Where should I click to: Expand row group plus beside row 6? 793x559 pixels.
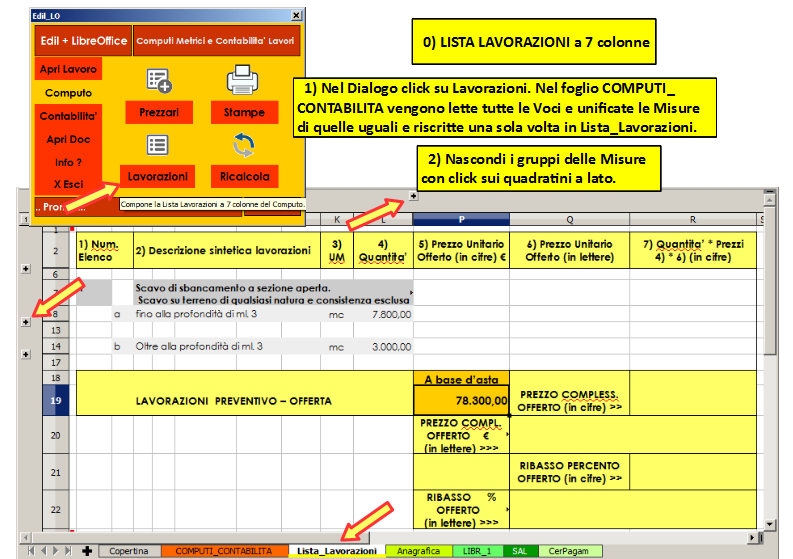(26, 269)
